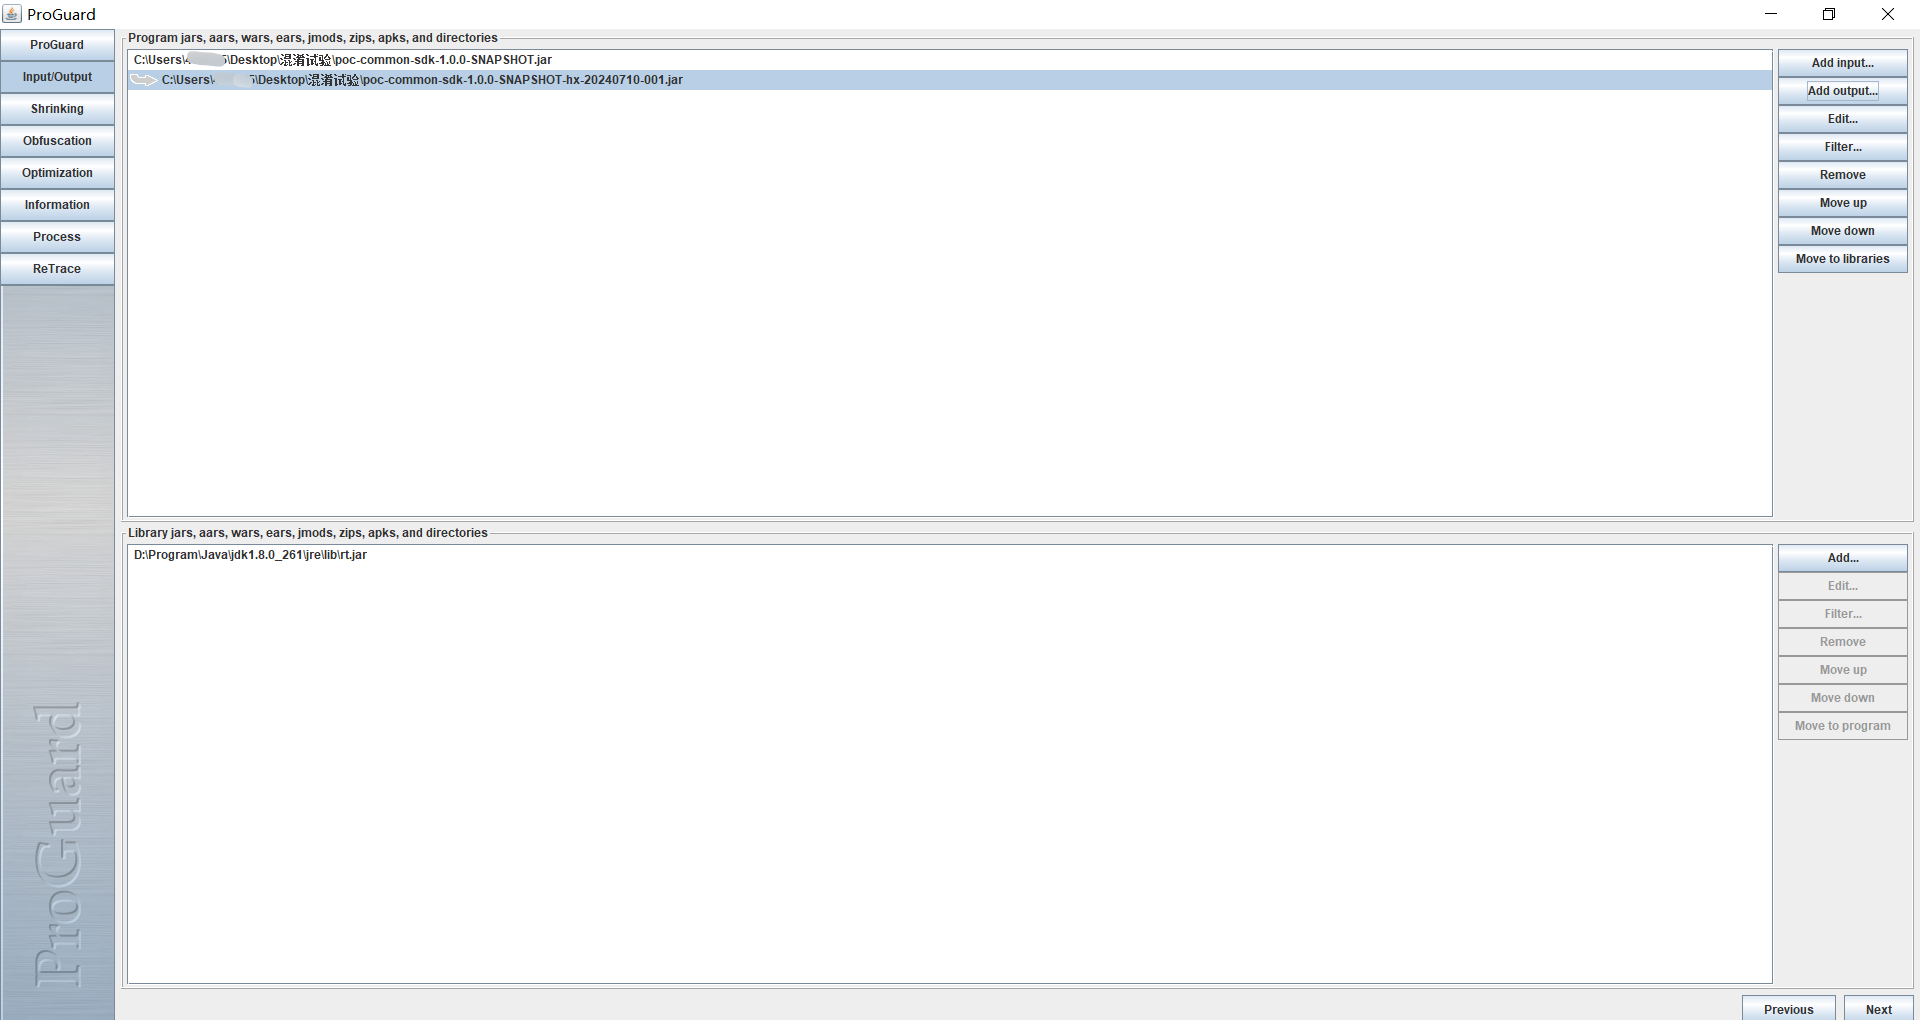
Task: Open the Shrinking tab
Action: 57,109
